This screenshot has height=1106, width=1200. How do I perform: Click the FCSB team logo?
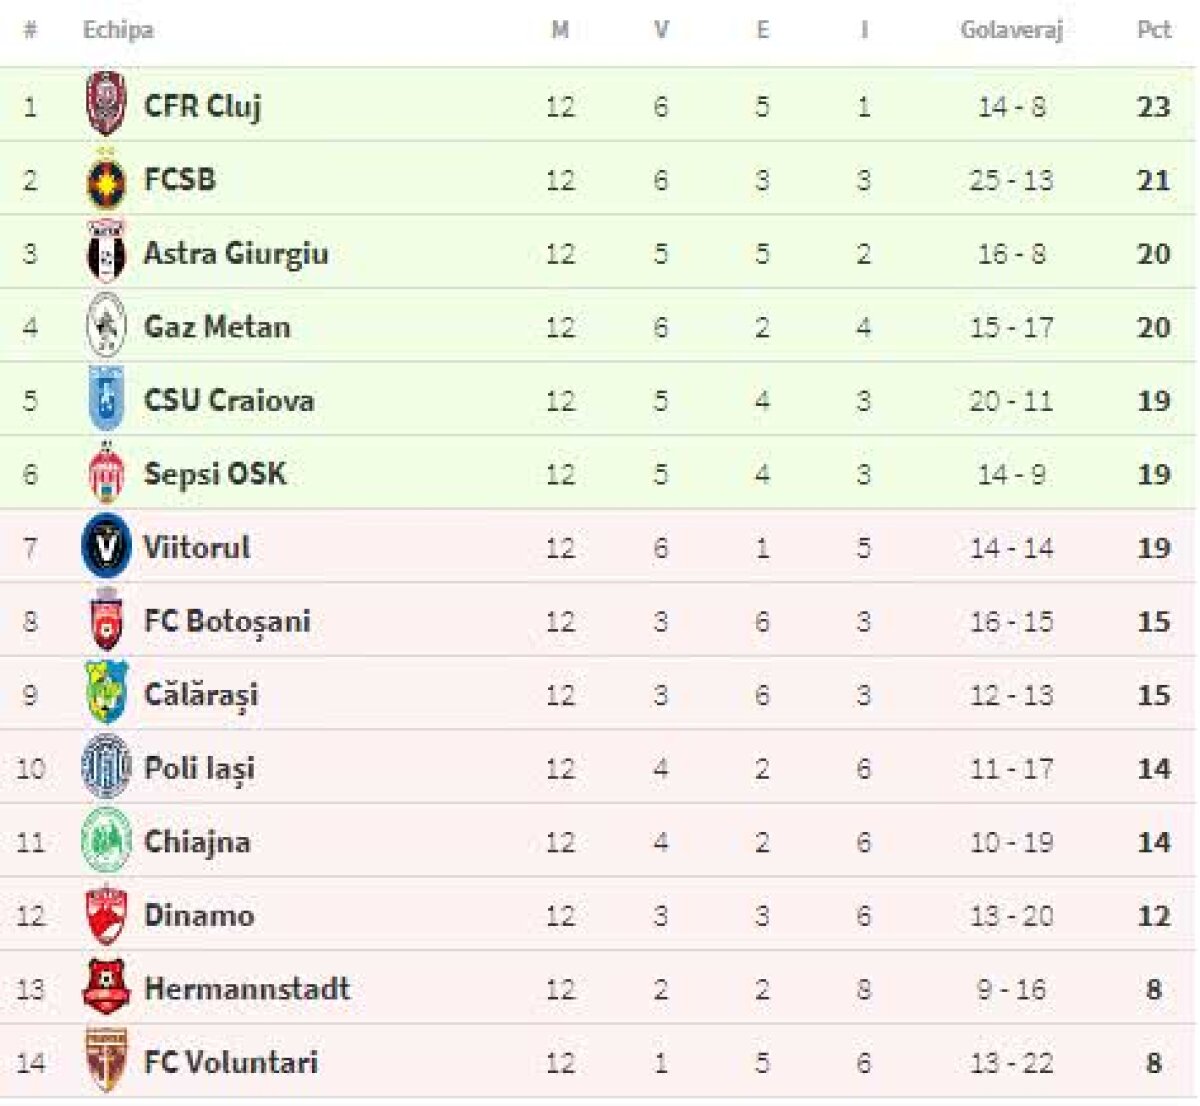tap(106, 180)
